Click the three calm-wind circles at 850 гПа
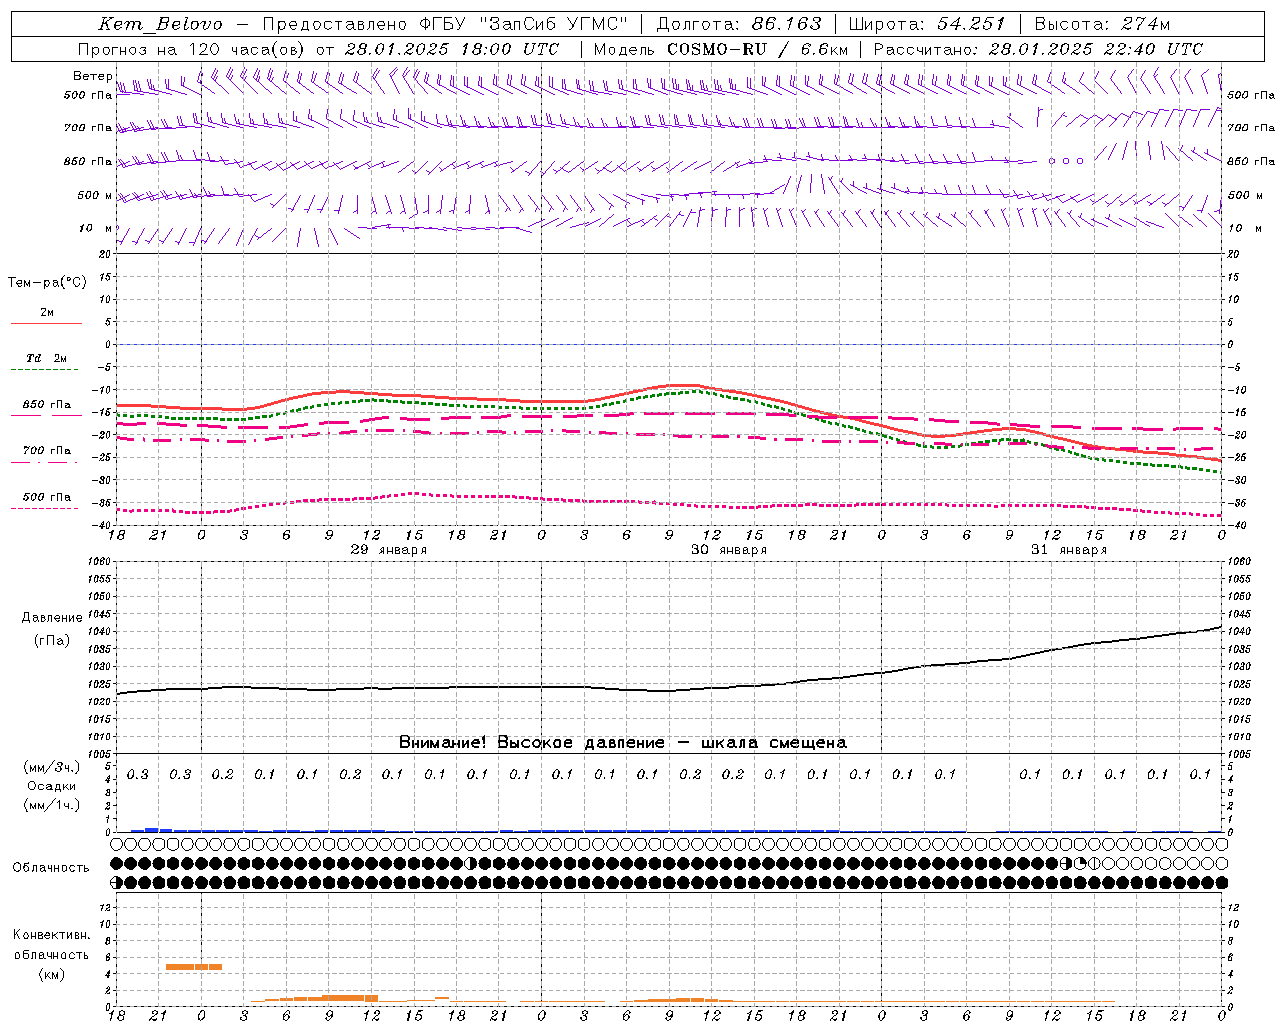The width and height of the screenshot is (1280, 1024). pos(1066,160)
